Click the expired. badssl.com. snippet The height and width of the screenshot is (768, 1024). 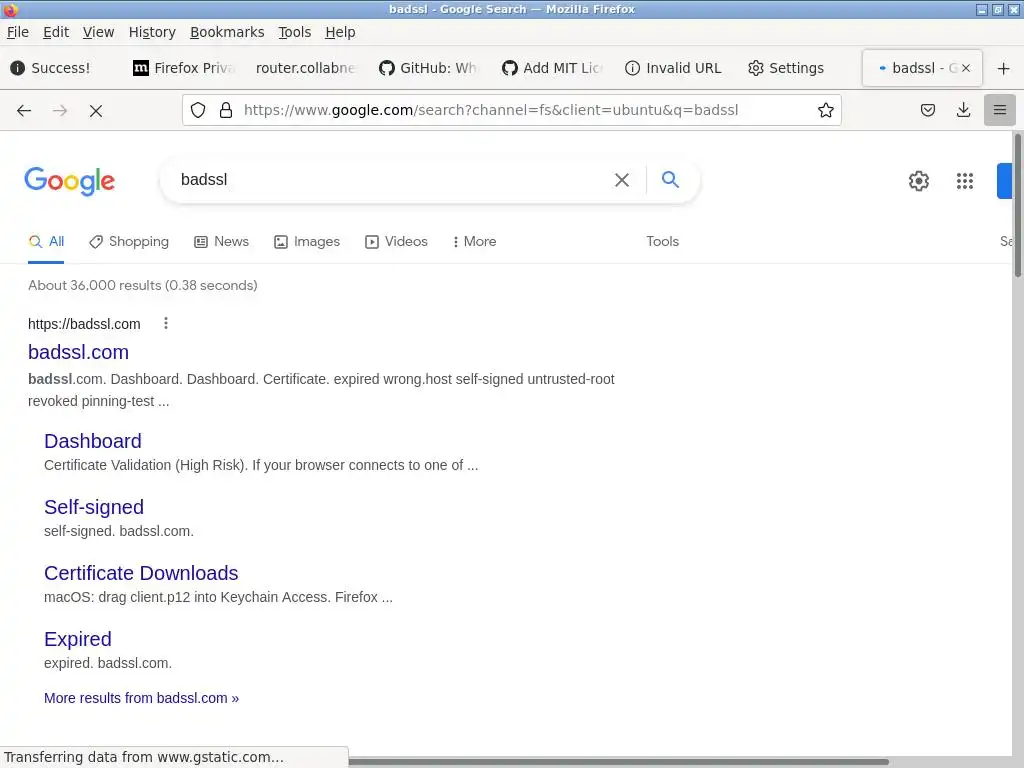tap(108, 664)
